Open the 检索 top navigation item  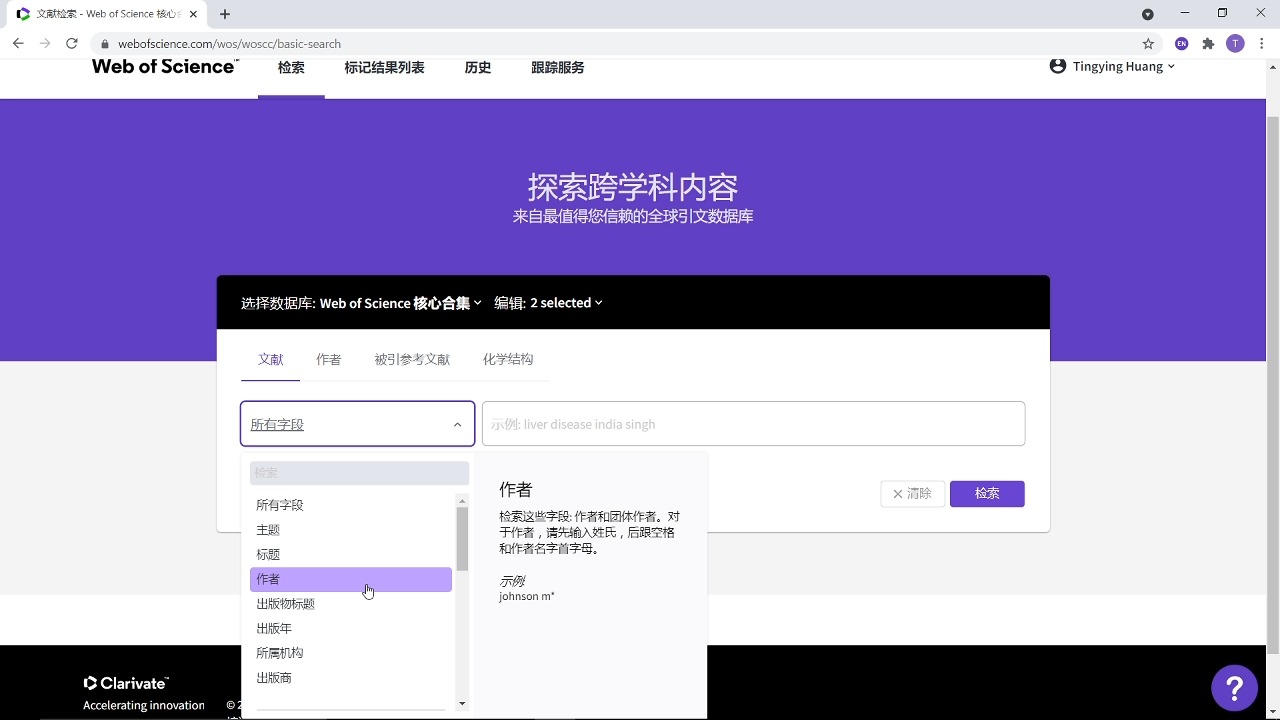[x=291, y=67]
